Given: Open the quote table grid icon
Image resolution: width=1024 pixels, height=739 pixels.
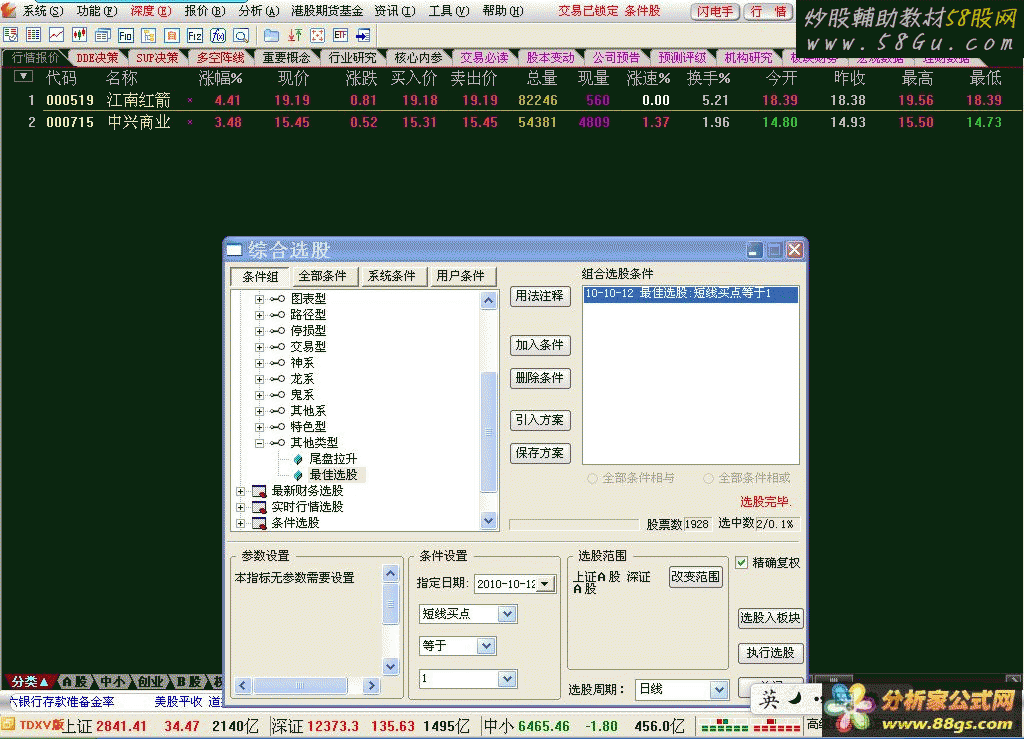Looking at the screenshot, I should (33, 35).
